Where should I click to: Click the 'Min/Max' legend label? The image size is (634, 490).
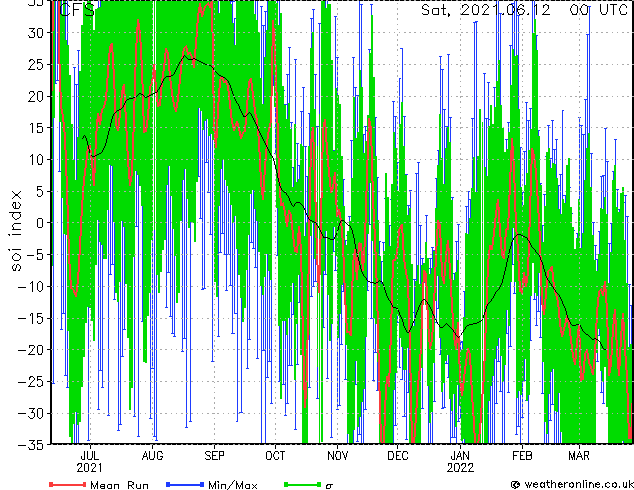tap(232, 485)
